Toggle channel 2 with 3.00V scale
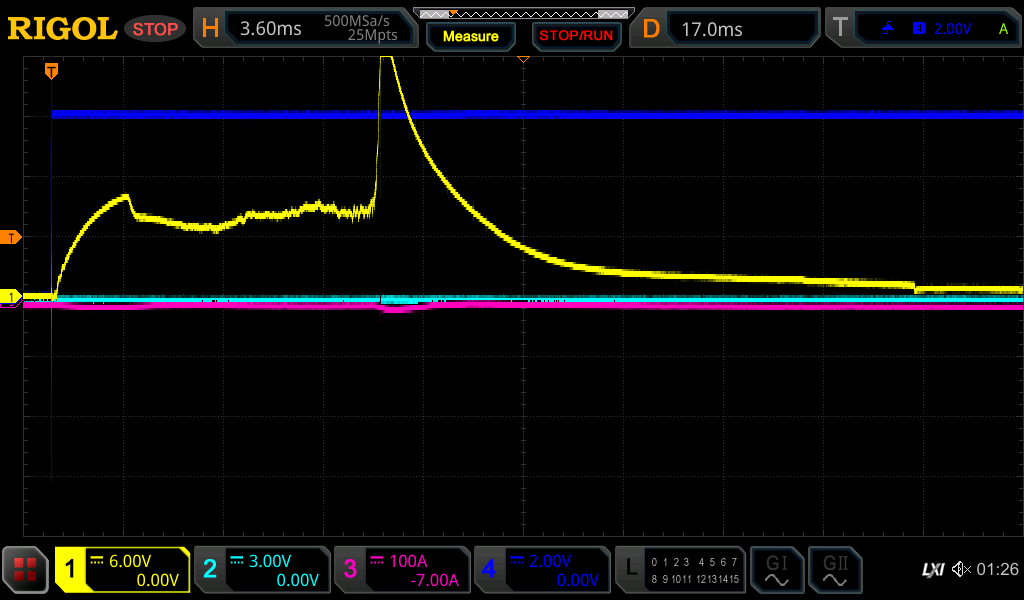Screen dimensions: 1024x600 [x=262, y=570]
